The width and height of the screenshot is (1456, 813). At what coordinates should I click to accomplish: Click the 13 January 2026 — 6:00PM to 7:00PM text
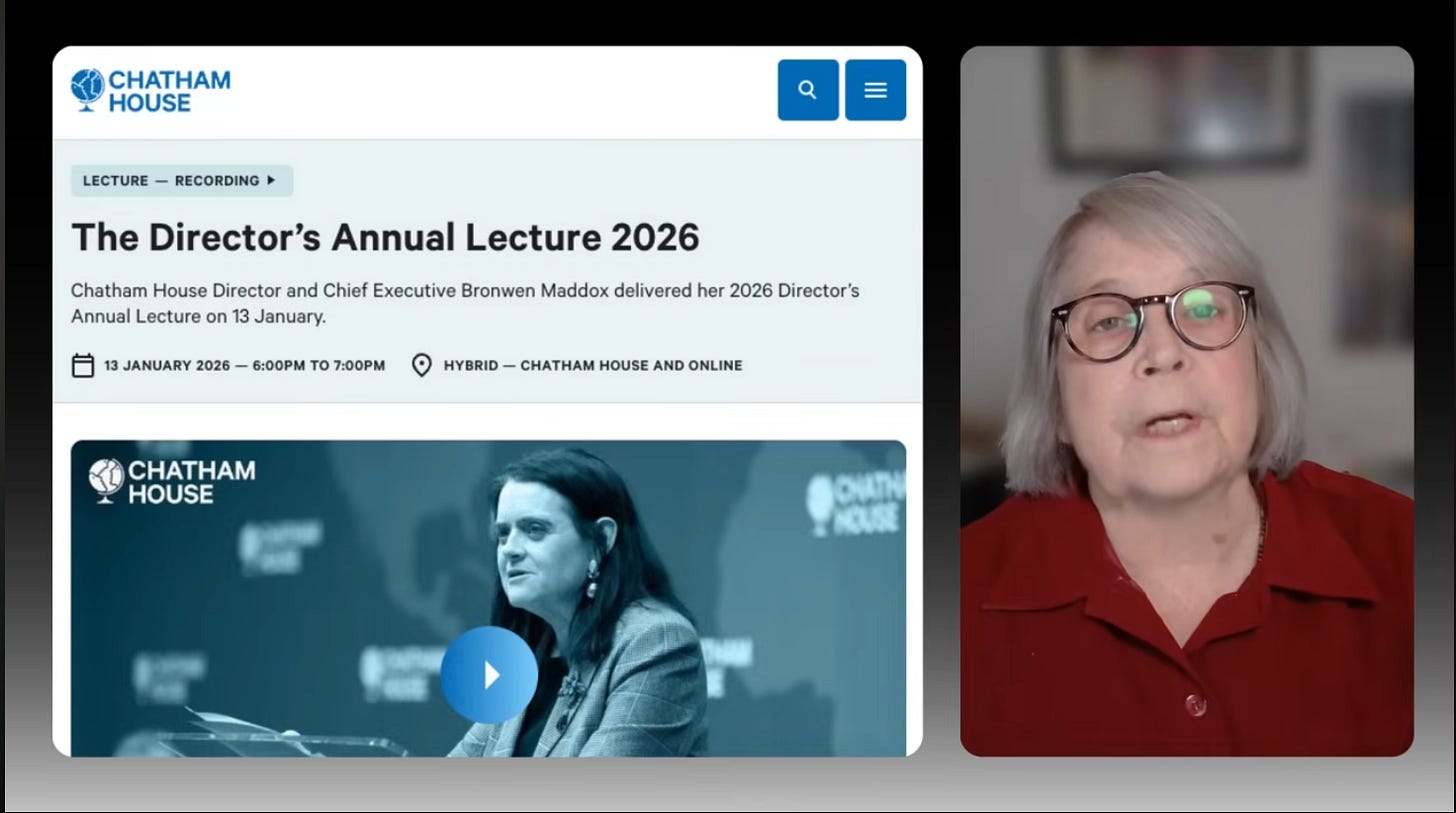(244, 366)
